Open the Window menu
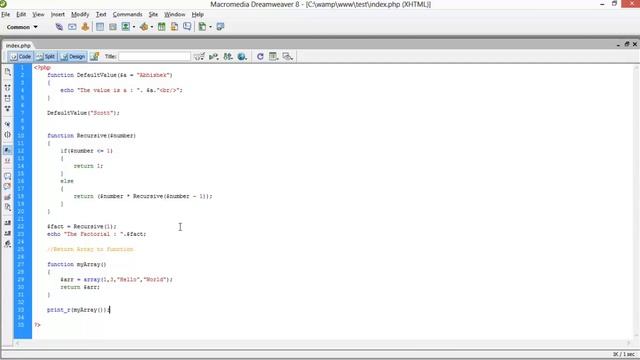Viewport: 640px width, 360px height. tap(174, 14)
